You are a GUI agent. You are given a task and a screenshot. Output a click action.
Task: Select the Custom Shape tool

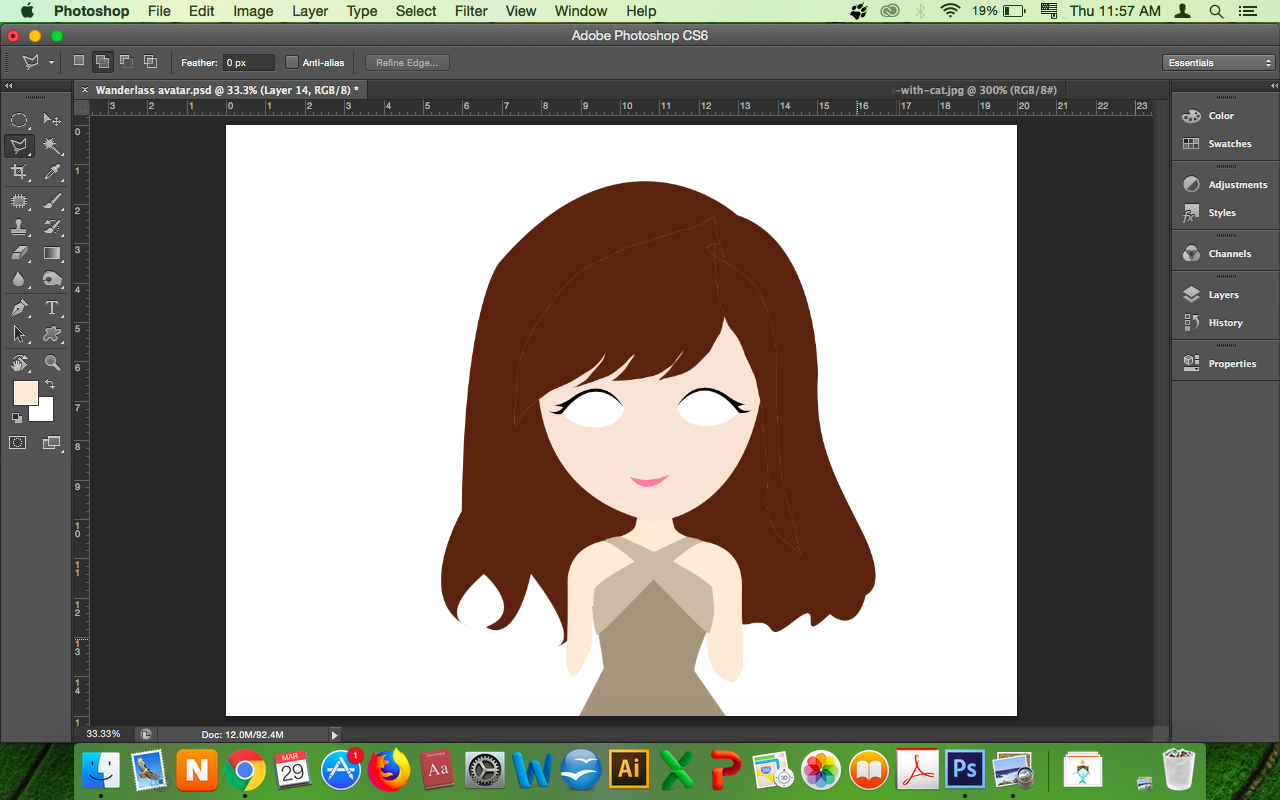coord(53,334)
